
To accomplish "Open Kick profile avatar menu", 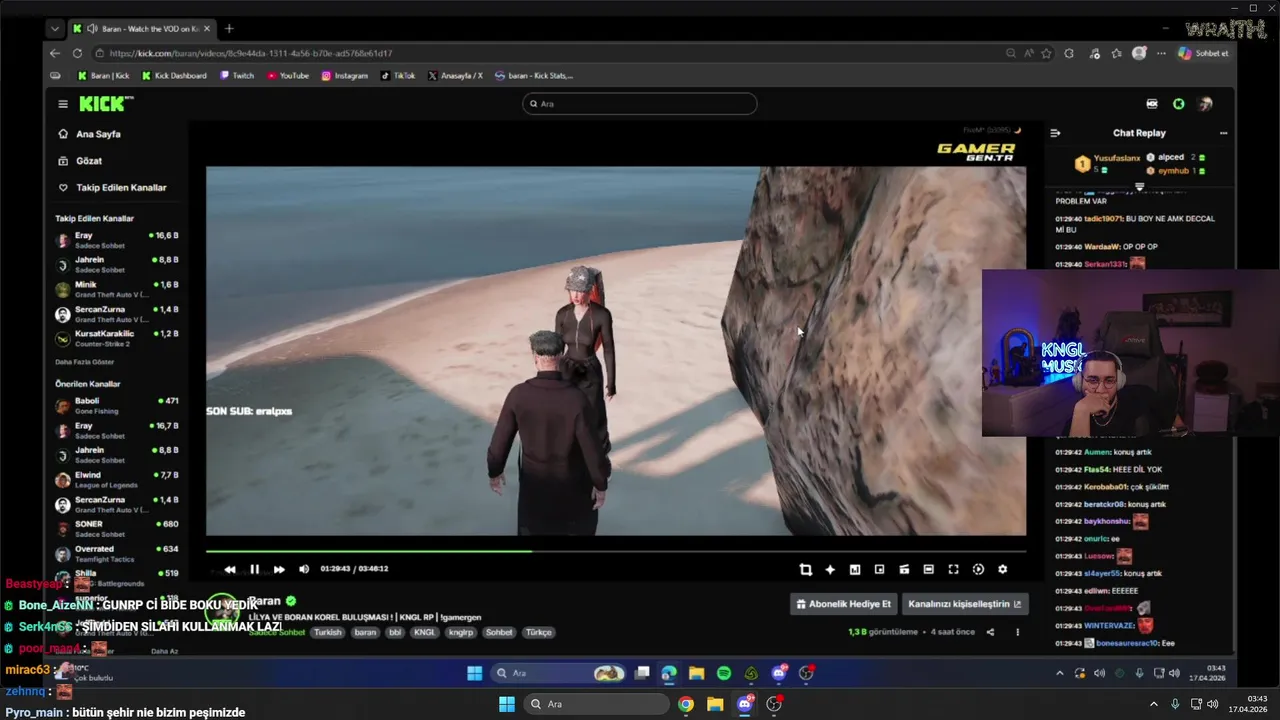I will tap(1206, 104).
